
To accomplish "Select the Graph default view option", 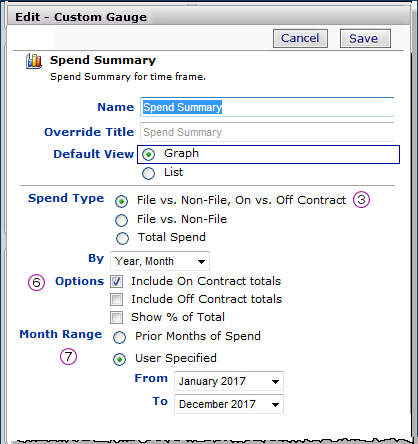I will point(148,154).
